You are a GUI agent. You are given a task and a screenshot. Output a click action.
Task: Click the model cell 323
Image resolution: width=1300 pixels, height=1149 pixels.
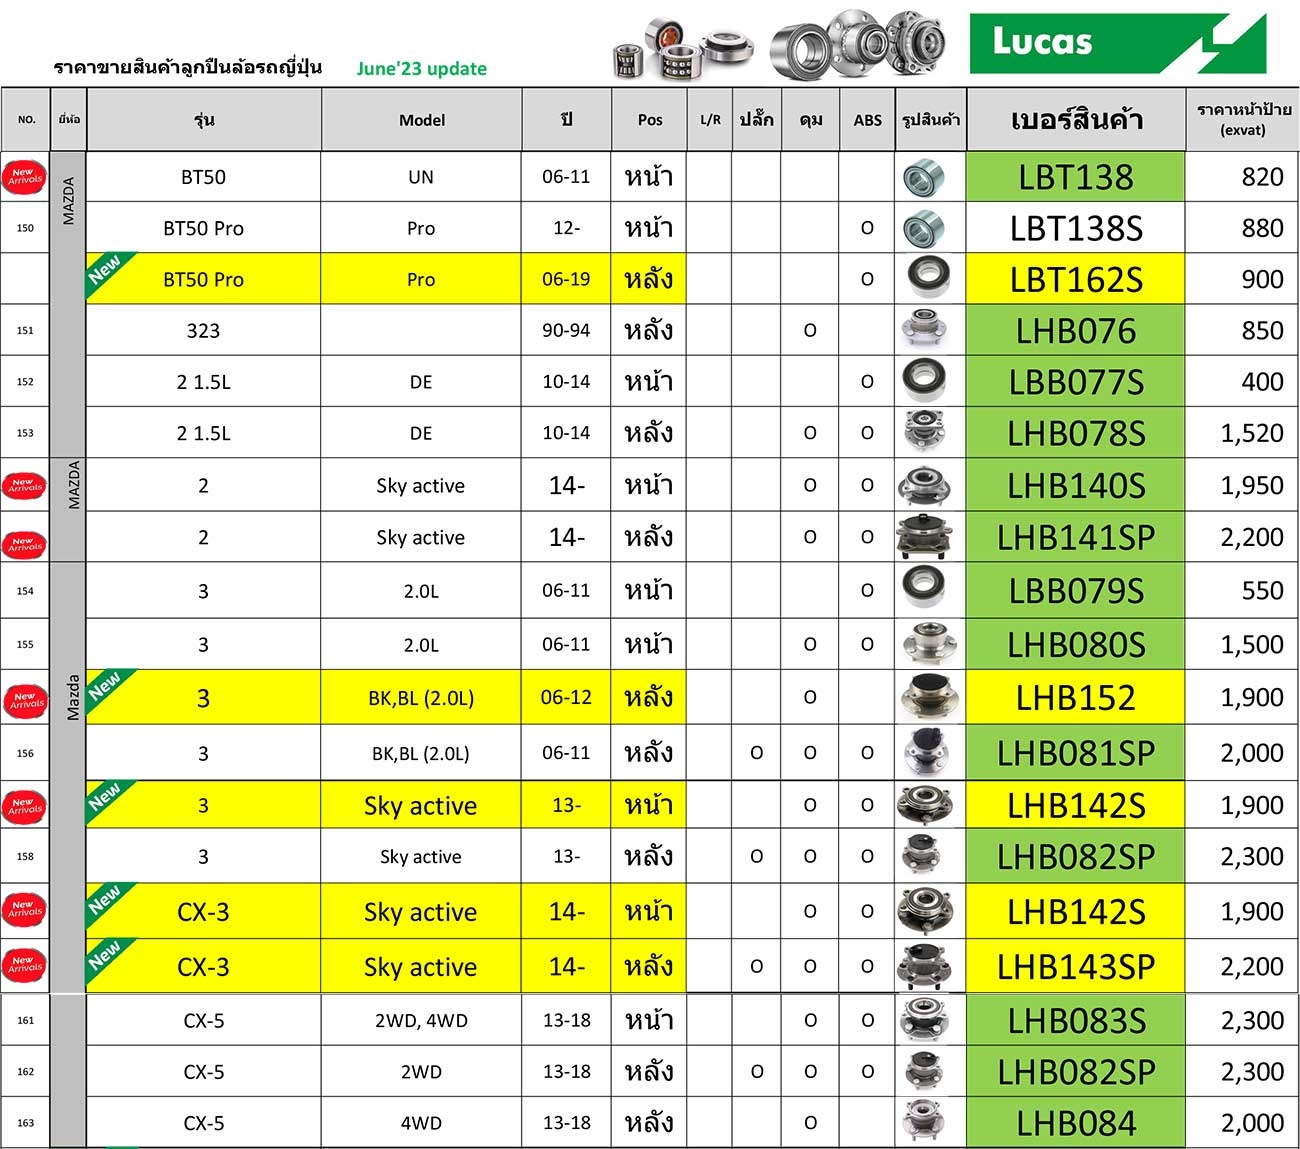point(203,331)
